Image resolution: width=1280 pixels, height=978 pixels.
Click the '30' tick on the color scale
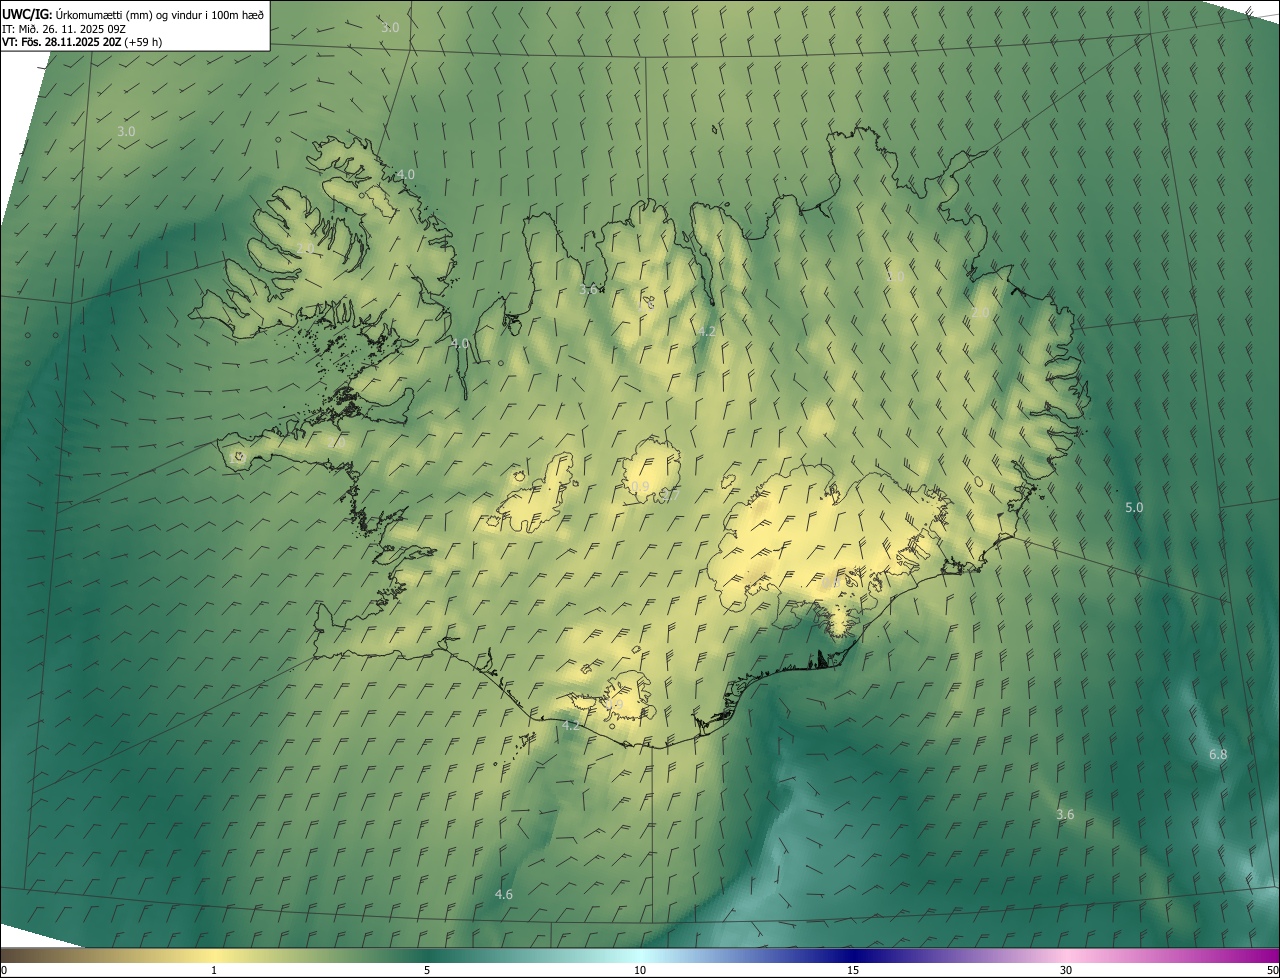tap(1066, 970)
